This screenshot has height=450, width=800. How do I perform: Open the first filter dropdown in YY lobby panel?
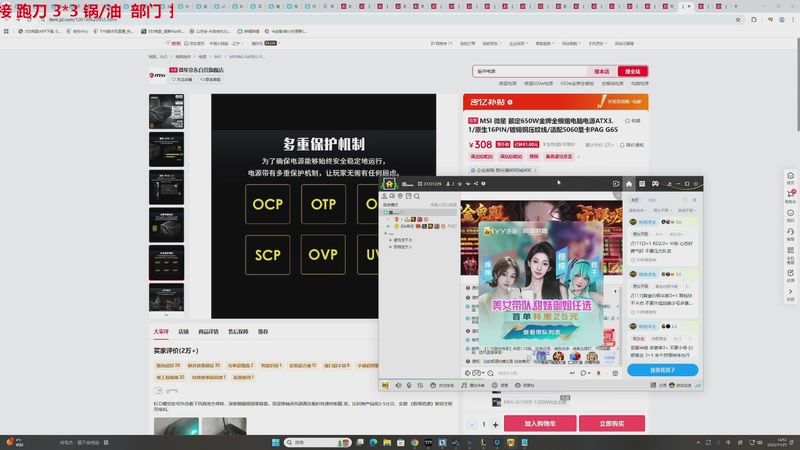pos(638,210)
